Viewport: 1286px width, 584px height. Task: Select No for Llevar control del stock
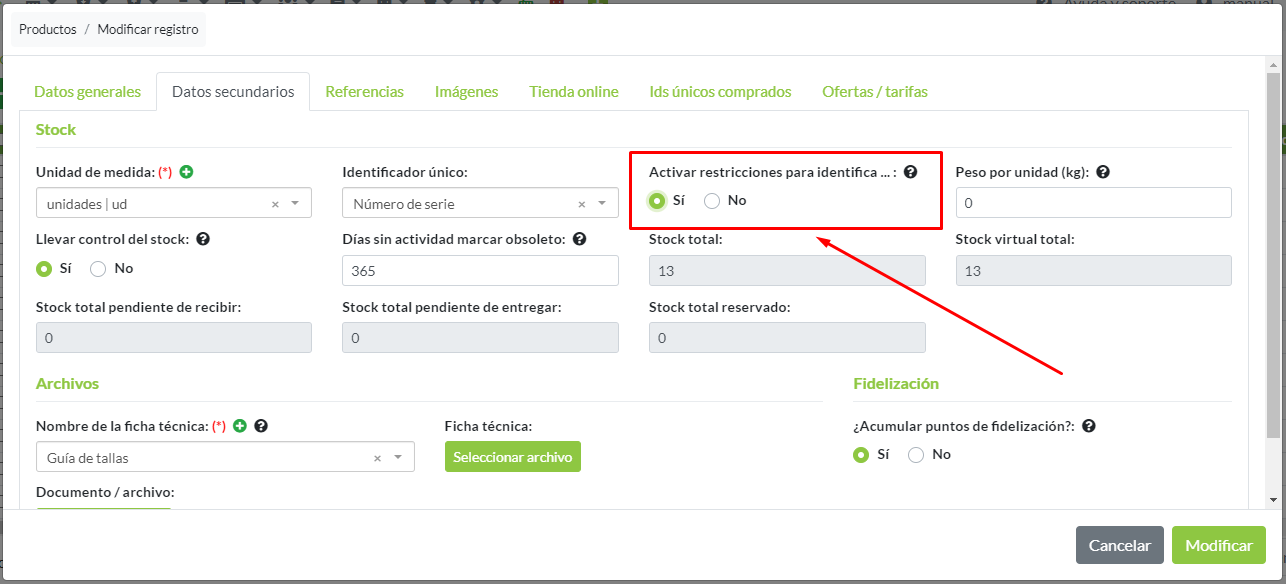coord(98,269)
